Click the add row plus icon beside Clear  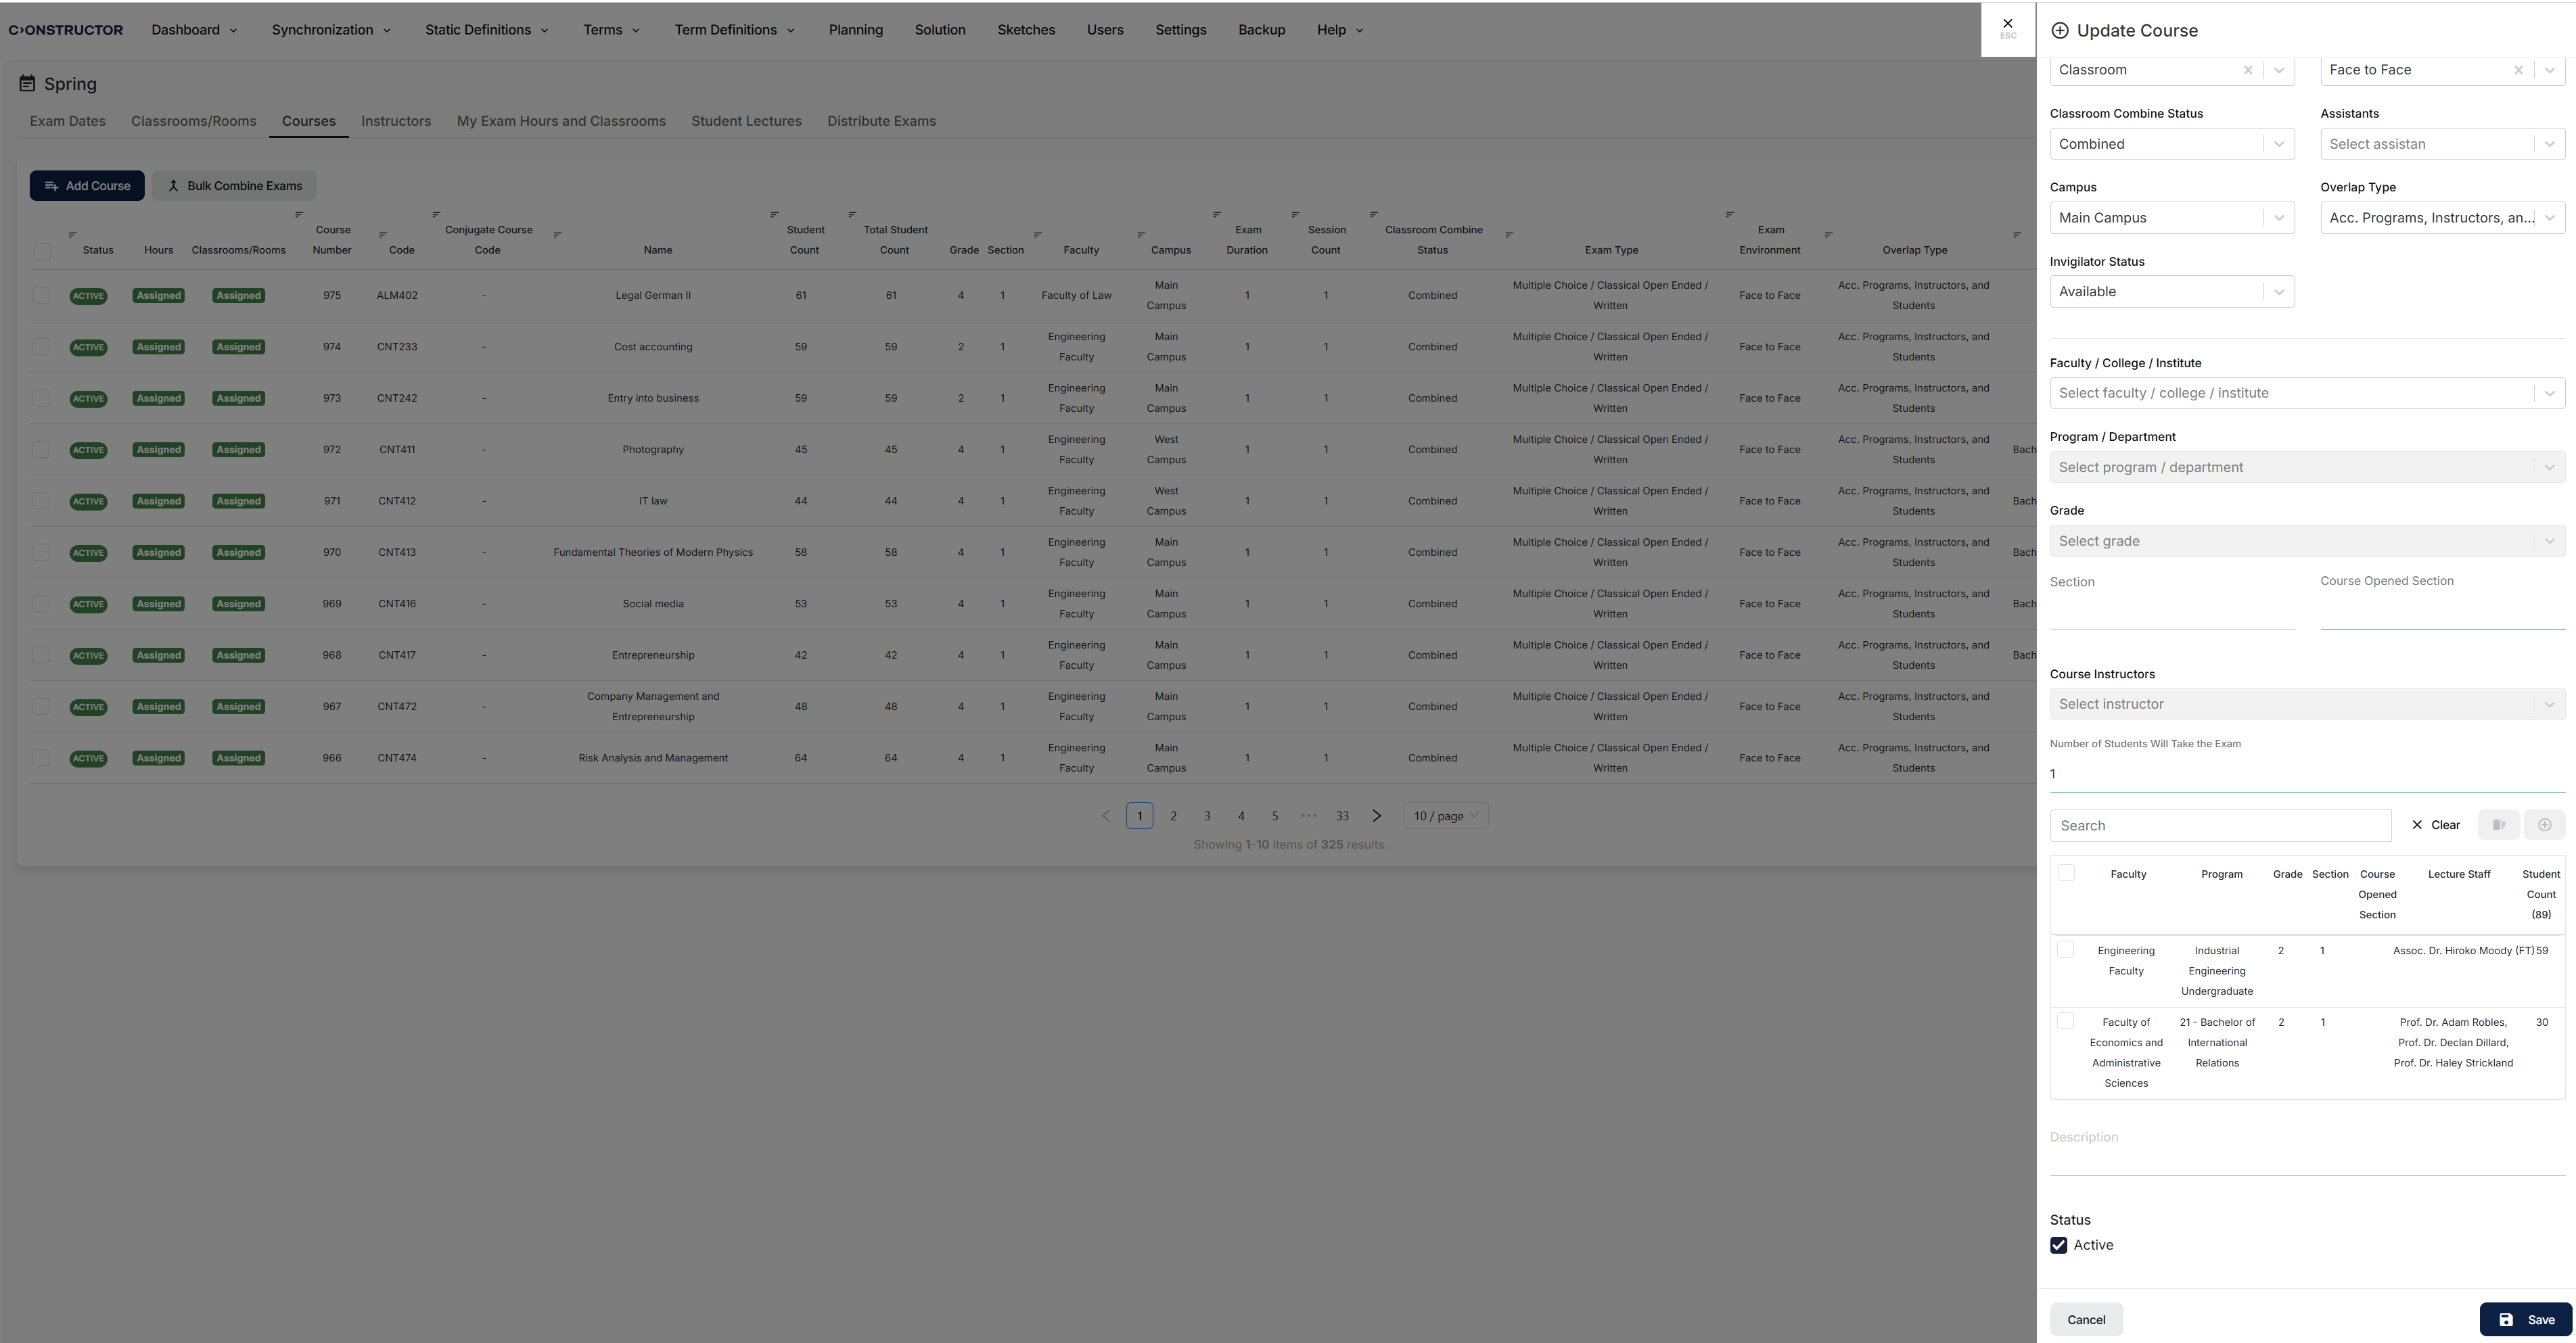[x=2544, y=825]
